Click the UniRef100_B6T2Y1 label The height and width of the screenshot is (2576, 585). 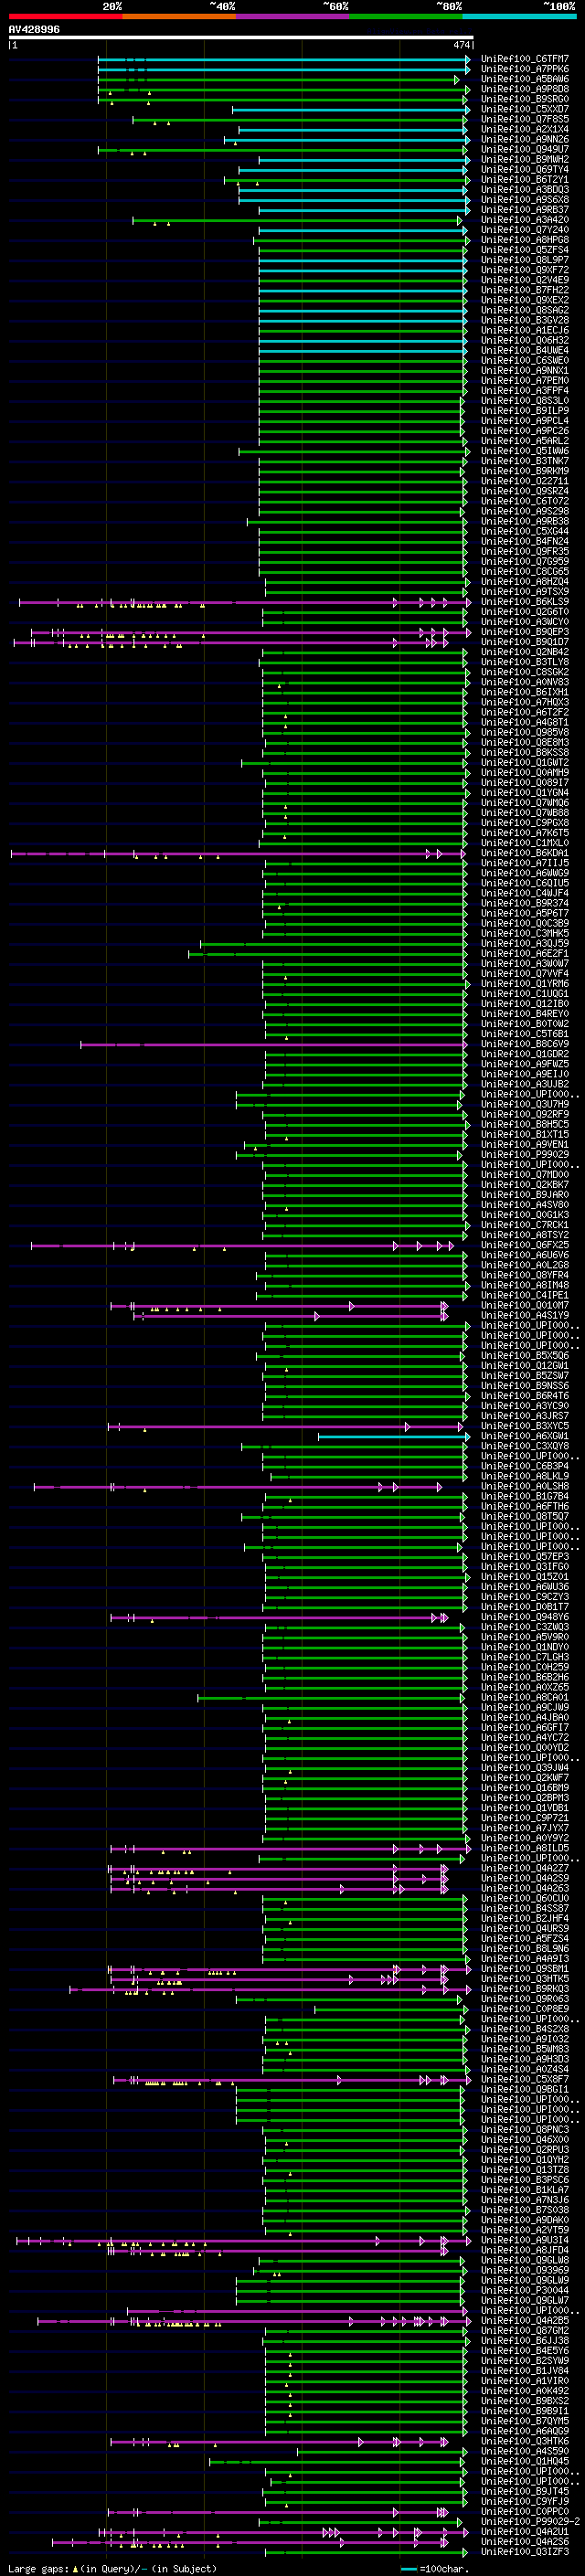point(524,179)
